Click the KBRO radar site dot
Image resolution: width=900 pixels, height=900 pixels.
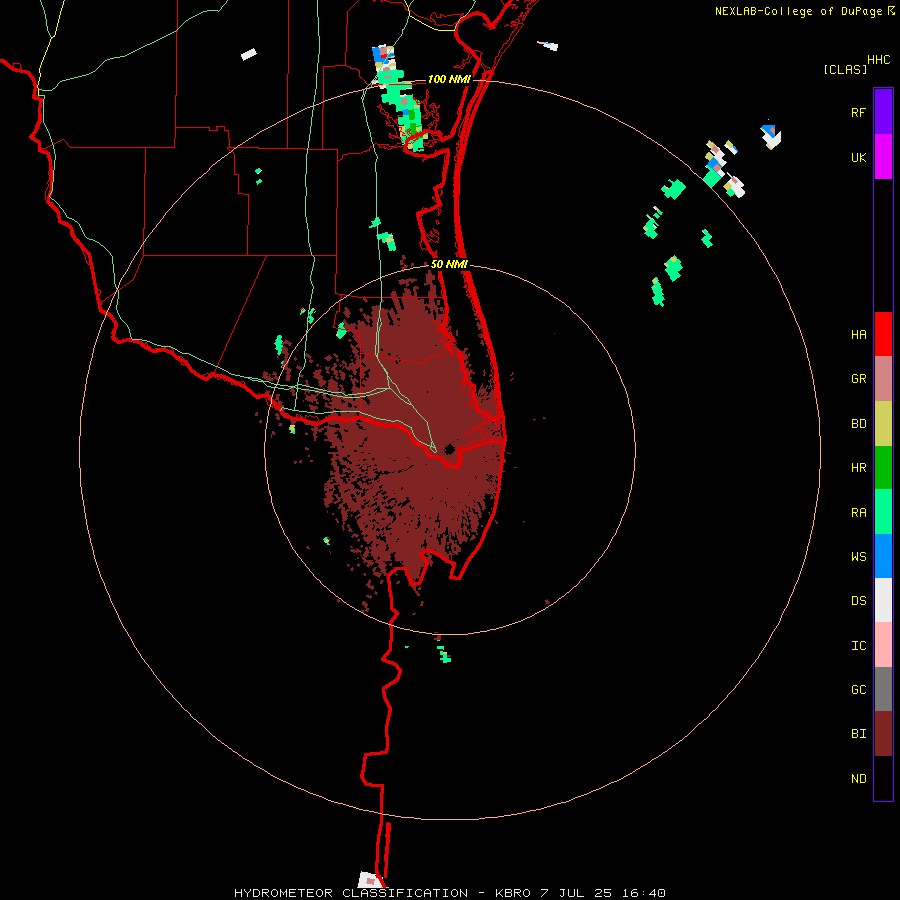click(x=450, y=449)
